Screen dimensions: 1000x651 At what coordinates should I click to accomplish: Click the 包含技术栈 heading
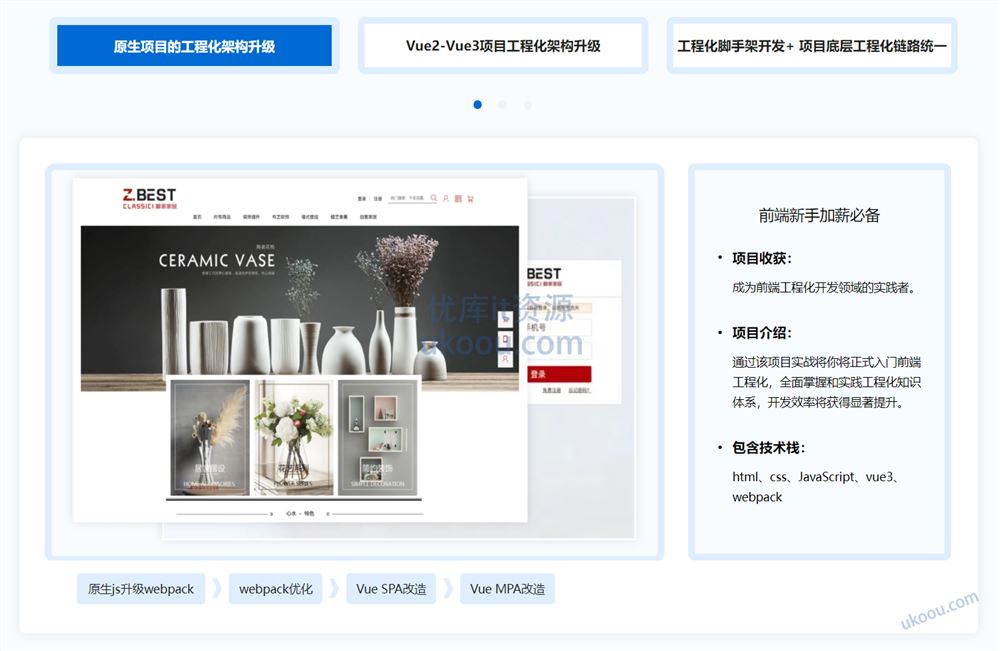[768, 448]
